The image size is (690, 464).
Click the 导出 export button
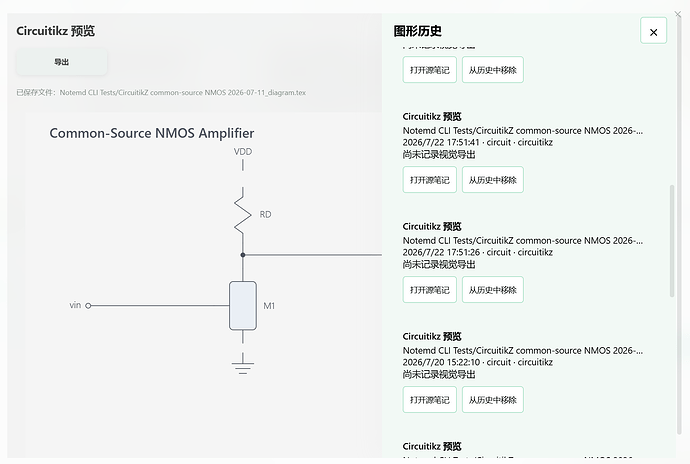point(62,62)
